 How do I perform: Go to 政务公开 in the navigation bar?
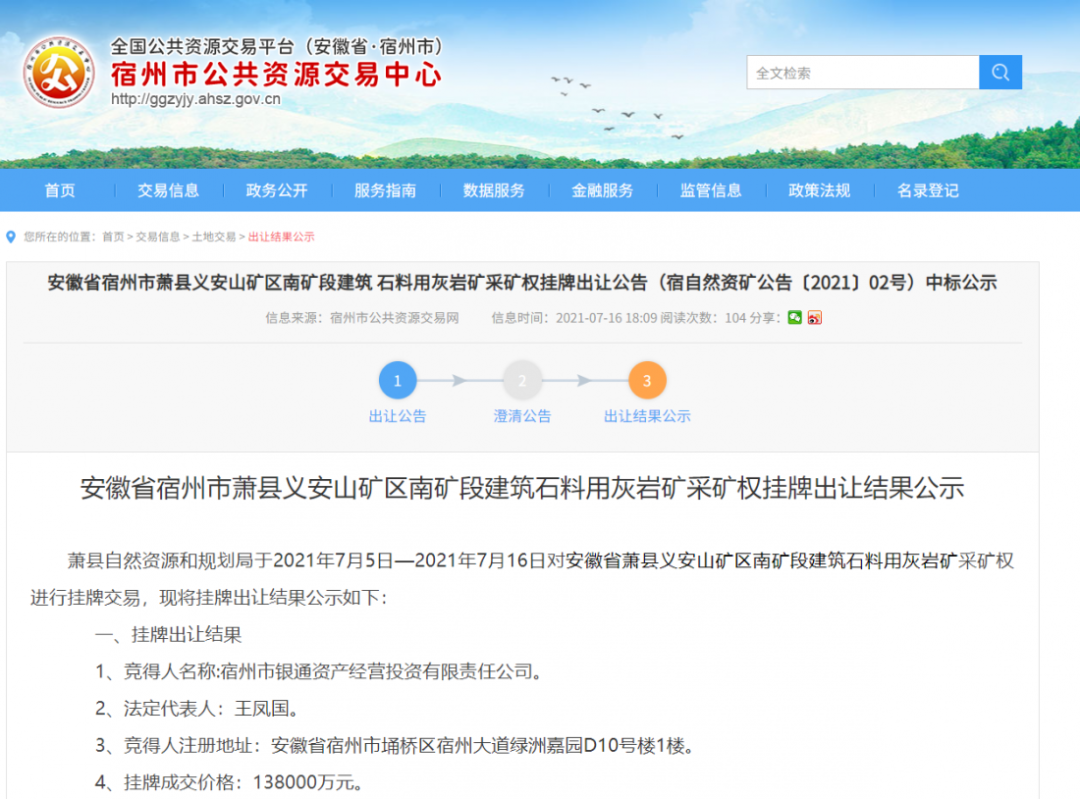click(277, 190)
